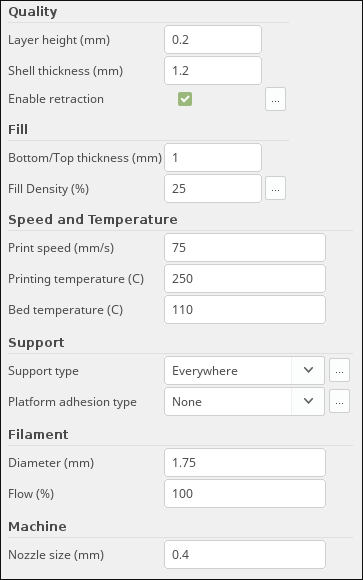The width and height of the screenshot is (363, 580).
Task: Open retraction settings ellipsis button
Action: click(275, 99)
